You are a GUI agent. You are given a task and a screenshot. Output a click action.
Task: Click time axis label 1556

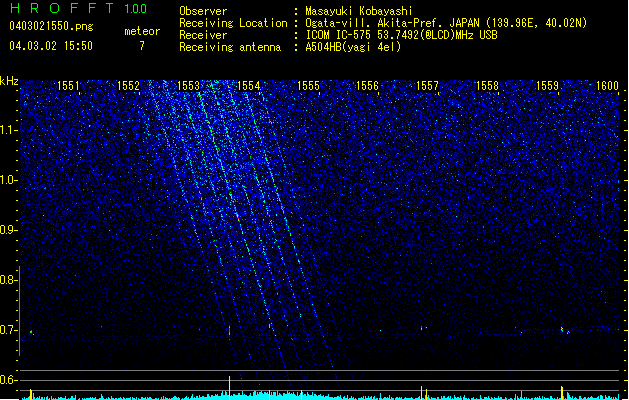point(367,86)
